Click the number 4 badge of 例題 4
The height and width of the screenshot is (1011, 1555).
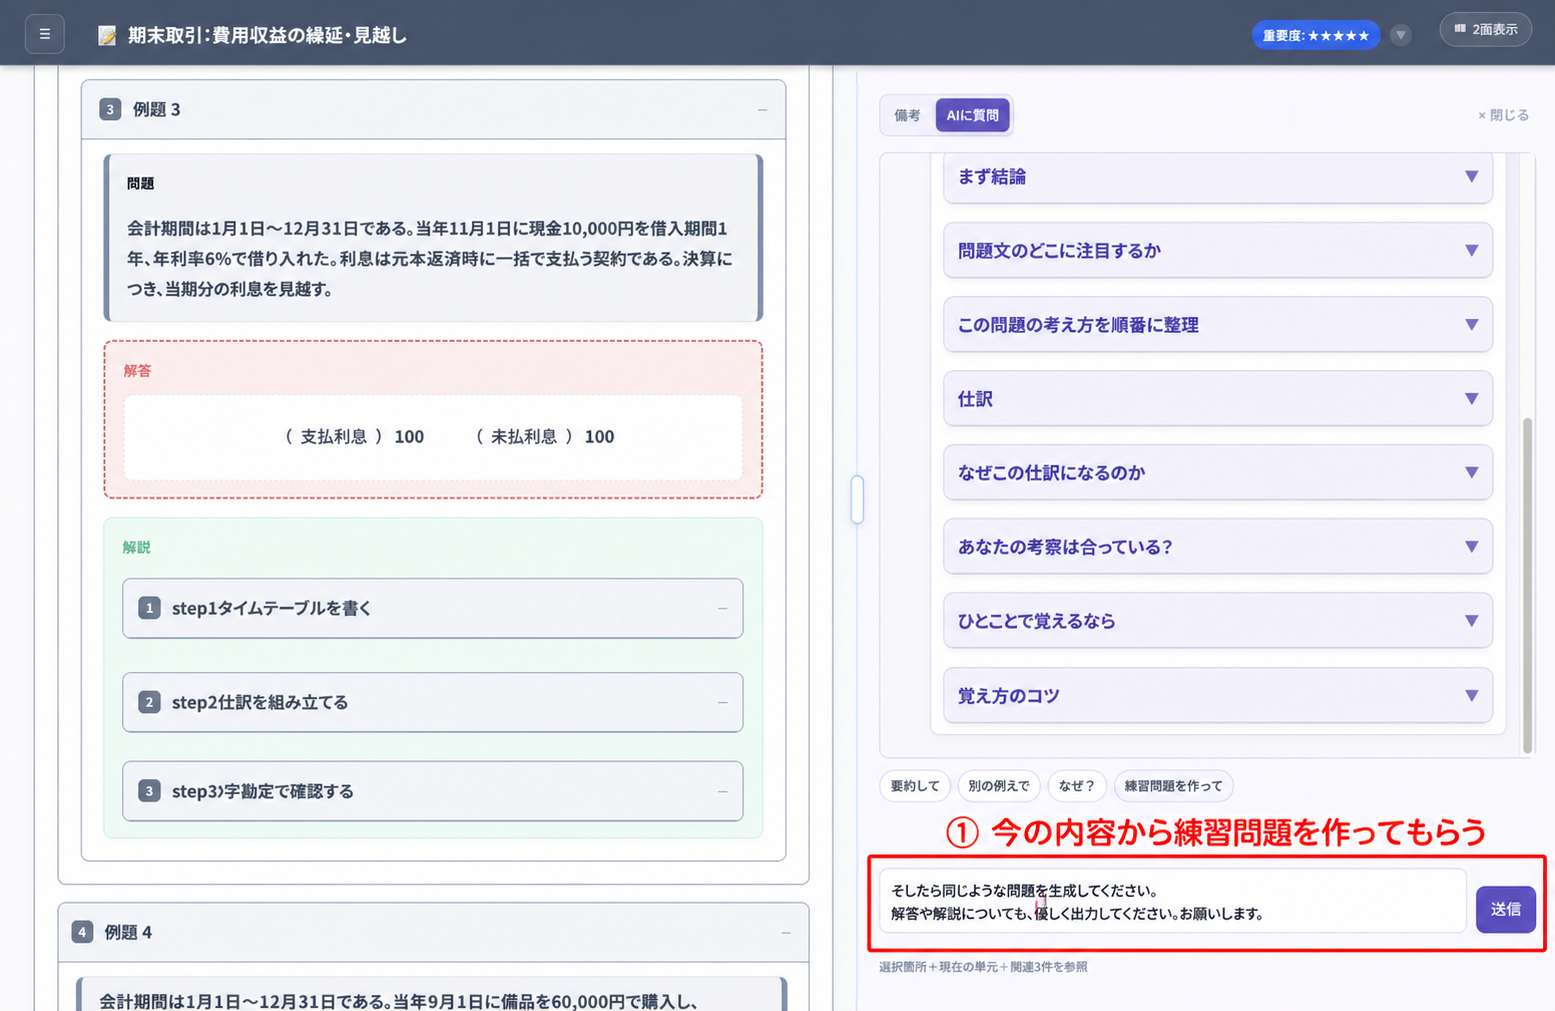pyautogui.click(x=82, y=932)
